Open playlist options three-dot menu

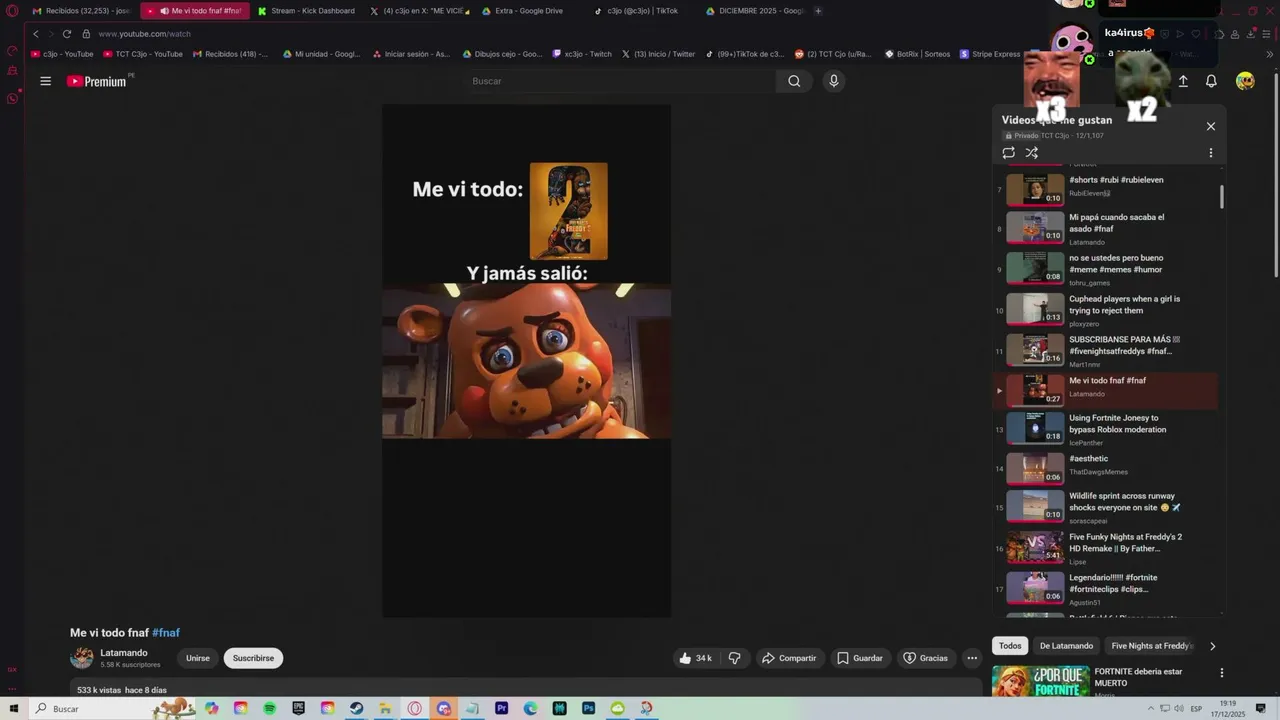(x=1210, y=153)
